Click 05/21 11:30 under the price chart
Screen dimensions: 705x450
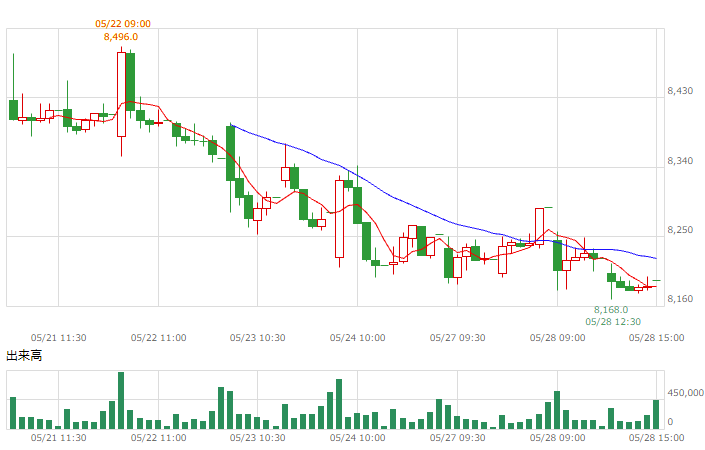(x=58, y=338)
